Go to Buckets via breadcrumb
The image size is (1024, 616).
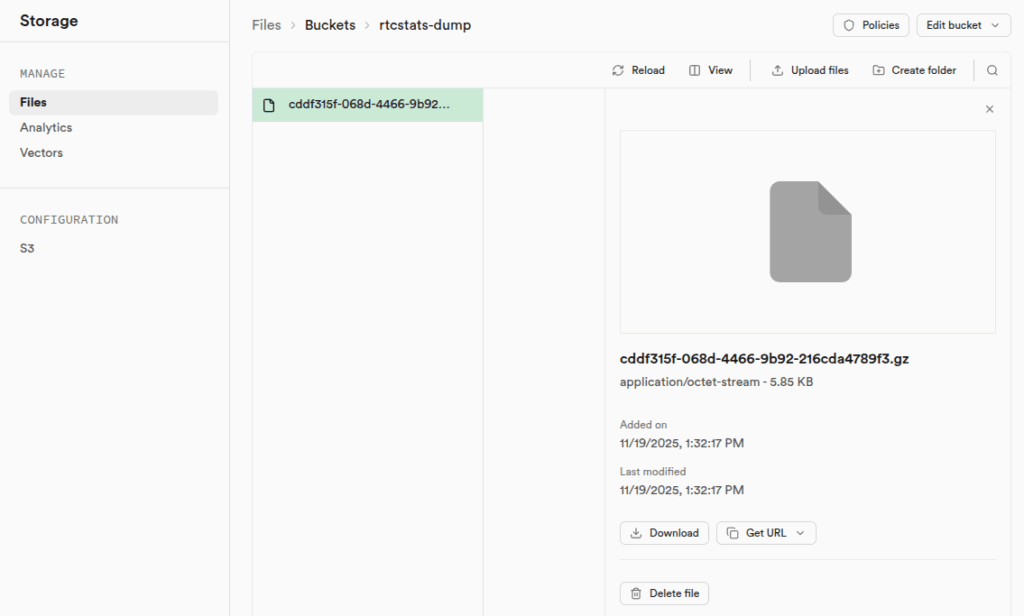tap(330, 25)
